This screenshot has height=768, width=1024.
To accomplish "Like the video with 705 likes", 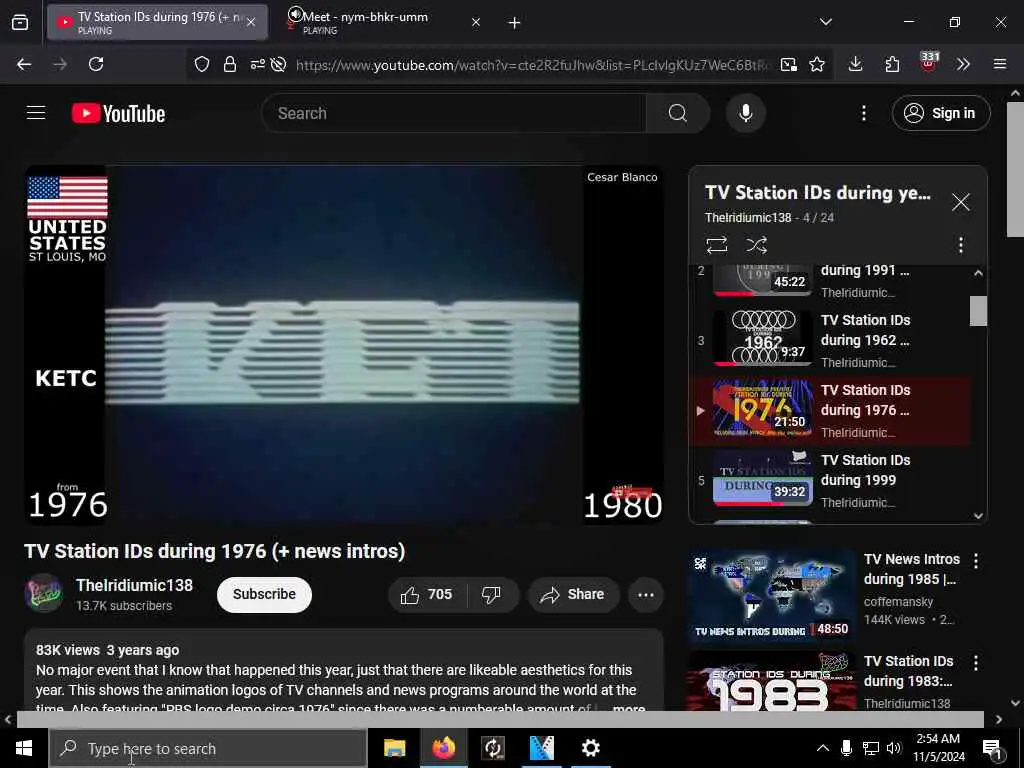I will [x=427, y=594].
